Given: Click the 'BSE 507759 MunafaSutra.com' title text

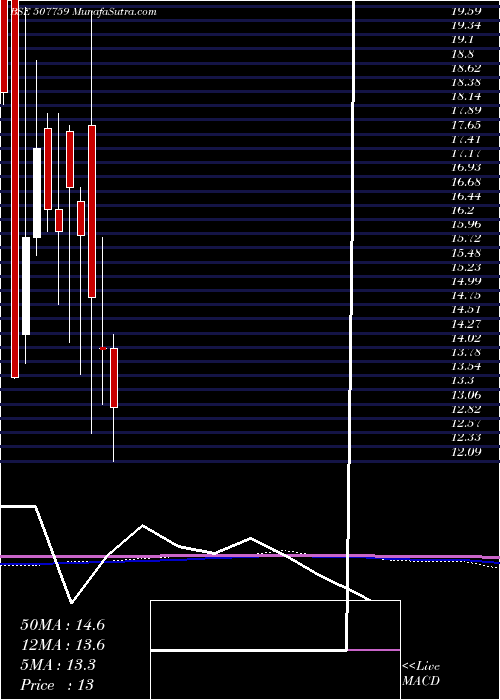Looking at the screenshot, I should (84, 12).
